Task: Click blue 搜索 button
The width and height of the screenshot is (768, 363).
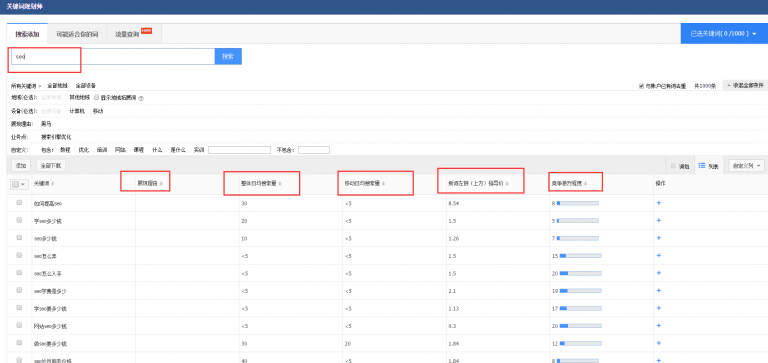Action: (x=228, y=56)
